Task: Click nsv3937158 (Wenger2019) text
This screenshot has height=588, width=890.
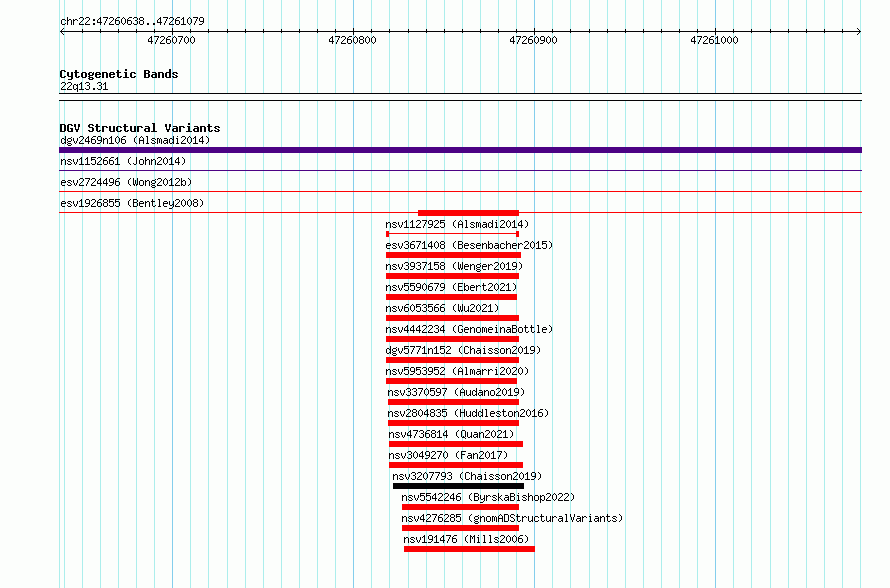Action: (454, 266)
